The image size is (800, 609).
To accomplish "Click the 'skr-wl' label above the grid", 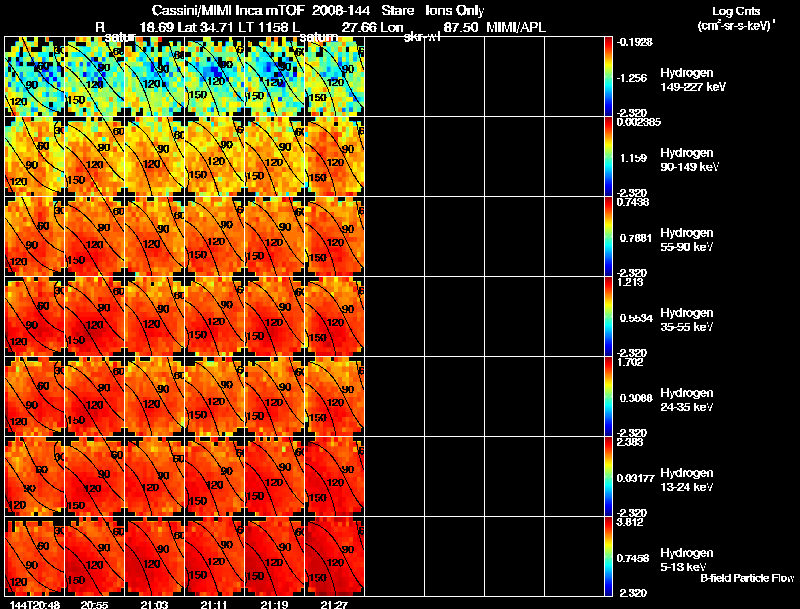I will [x=422, y=38].
